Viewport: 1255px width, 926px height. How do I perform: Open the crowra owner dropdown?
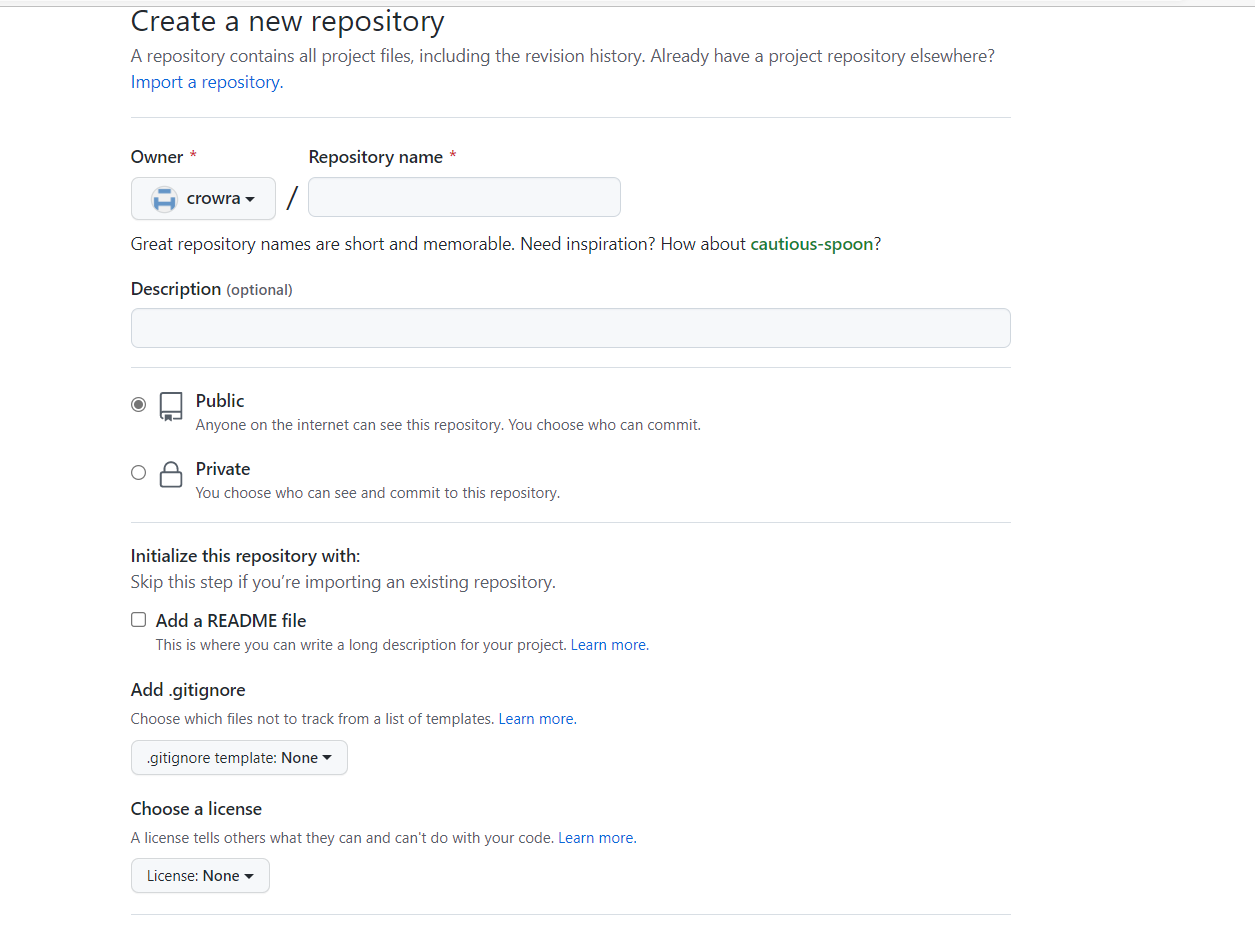[203, 199]
